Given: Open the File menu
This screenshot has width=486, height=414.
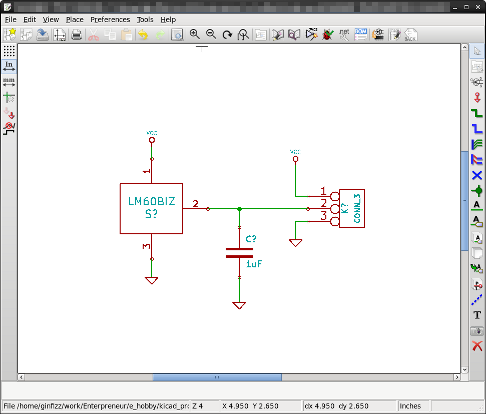Looking at the screenshot, I should [x=11, y=20].
